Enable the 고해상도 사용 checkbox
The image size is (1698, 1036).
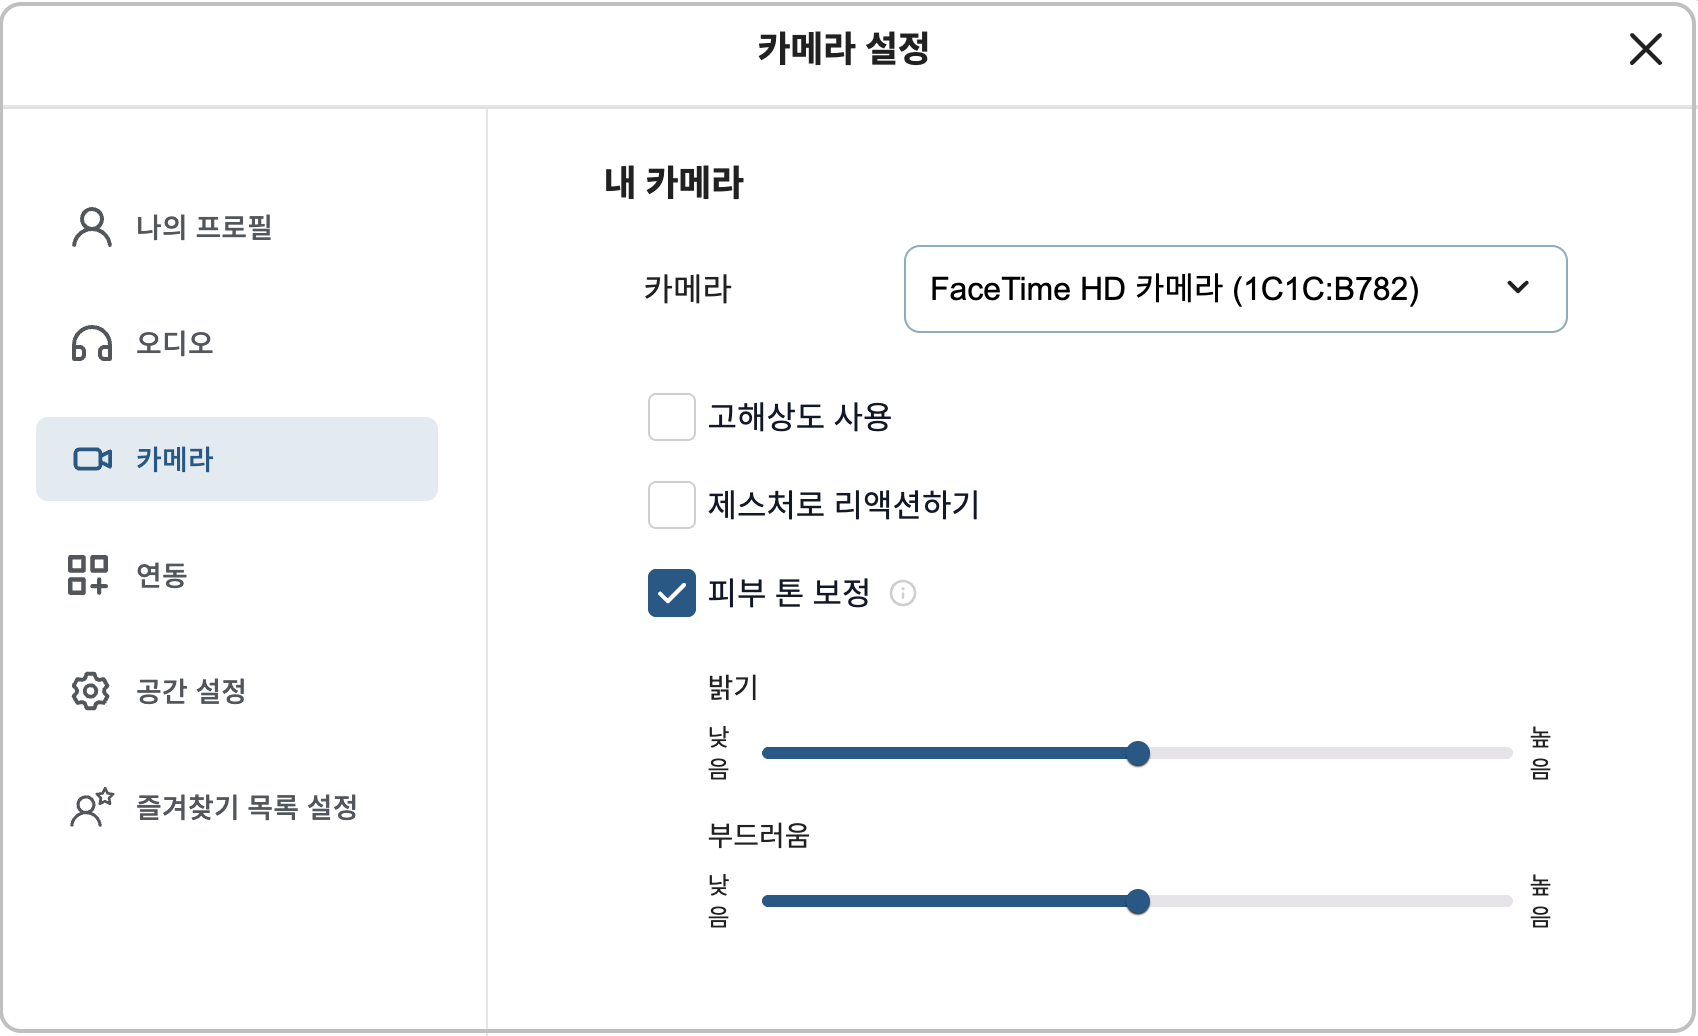pos(671,417)
